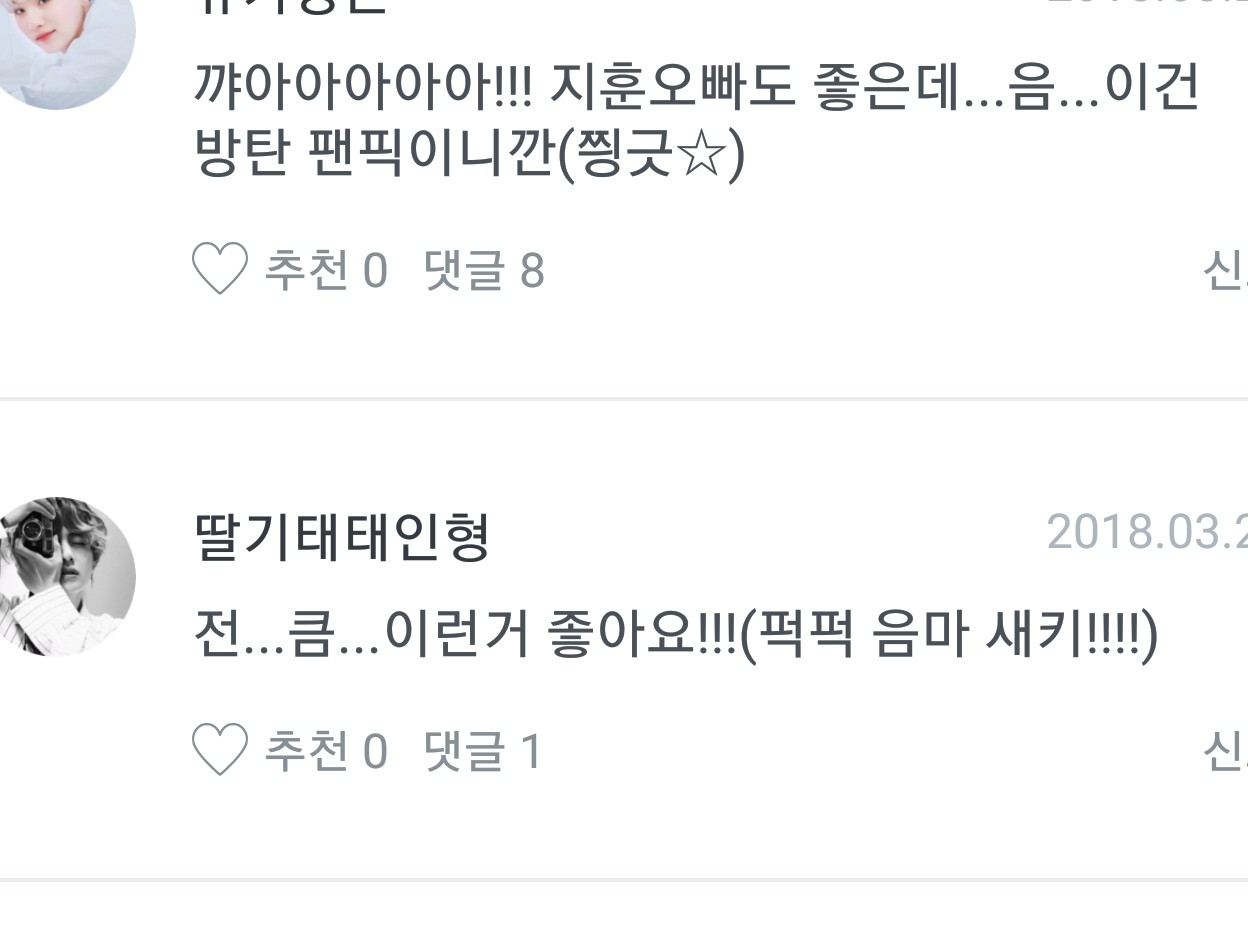Expand the 댓글 8 replies
1248x936 pixels.
pyautogui.click(x=484, y=270)
